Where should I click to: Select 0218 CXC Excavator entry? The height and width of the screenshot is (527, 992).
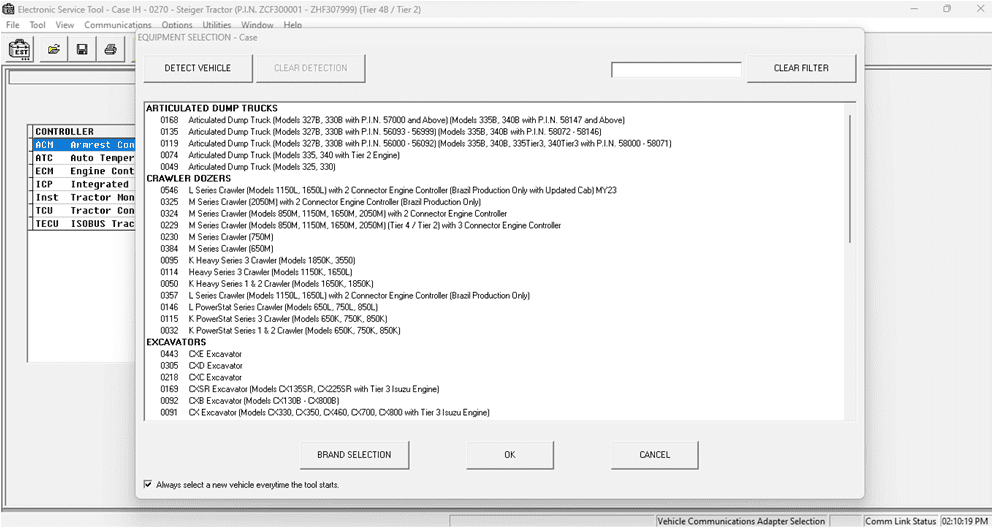(201, 378)
